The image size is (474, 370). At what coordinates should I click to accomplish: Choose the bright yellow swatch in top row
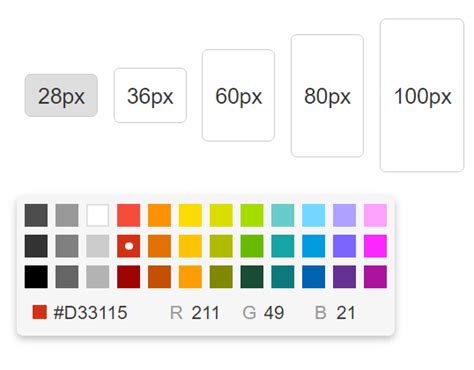tap(190, 215)
